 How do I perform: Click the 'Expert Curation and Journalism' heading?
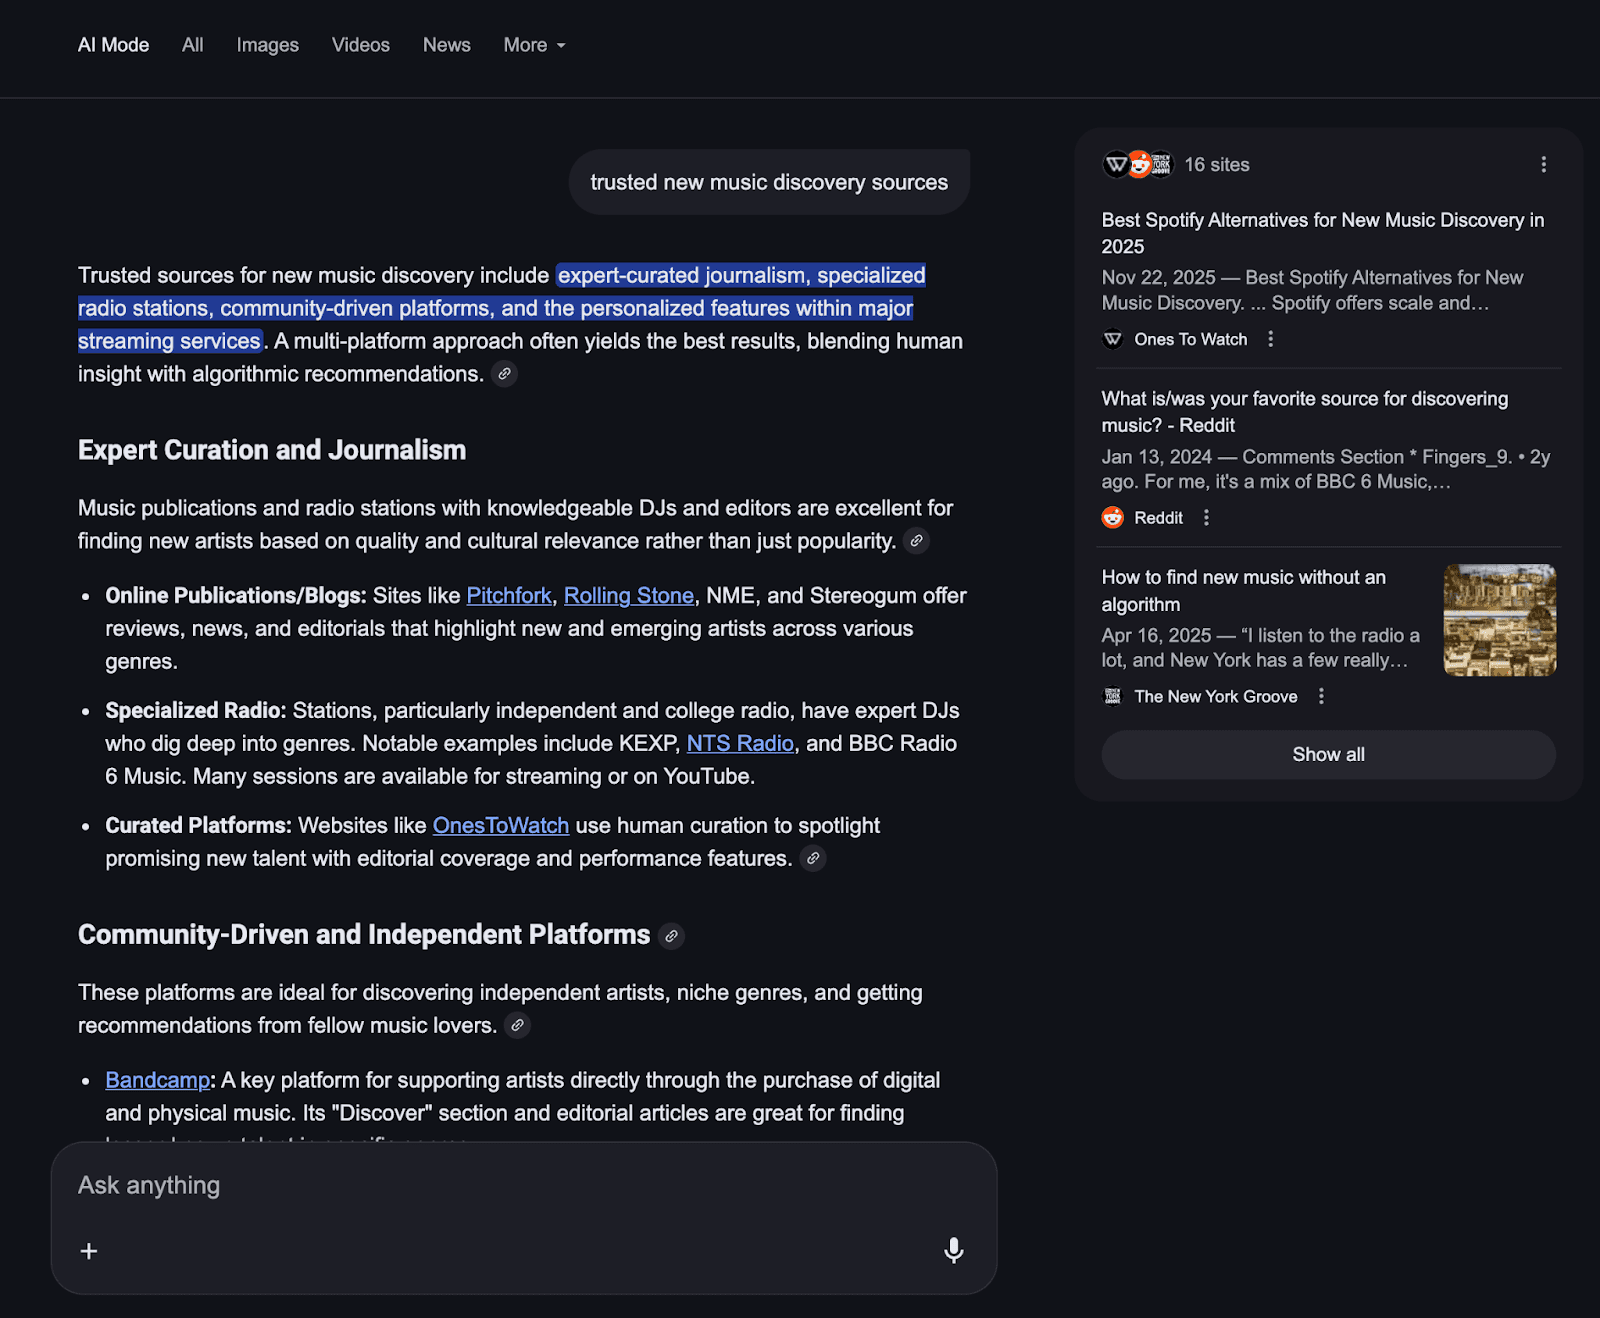pos(272,451)
